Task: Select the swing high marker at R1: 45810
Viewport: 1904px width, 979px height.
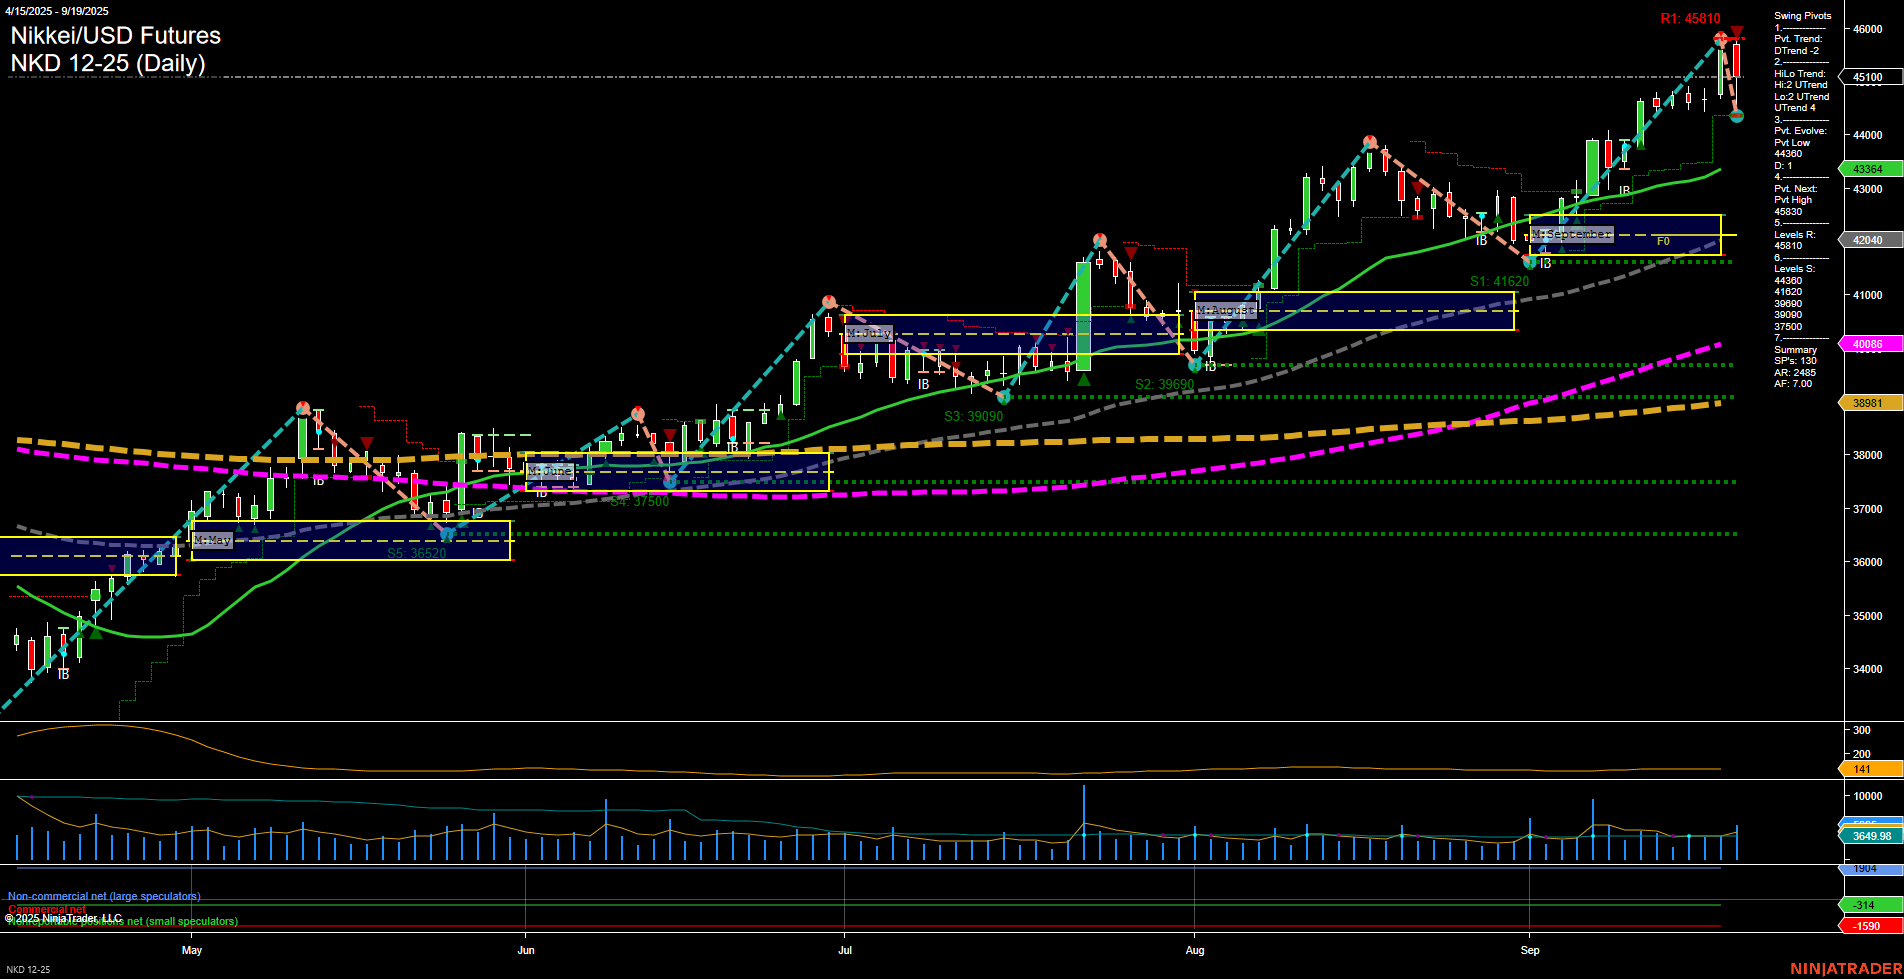Action: point(1721,37)
